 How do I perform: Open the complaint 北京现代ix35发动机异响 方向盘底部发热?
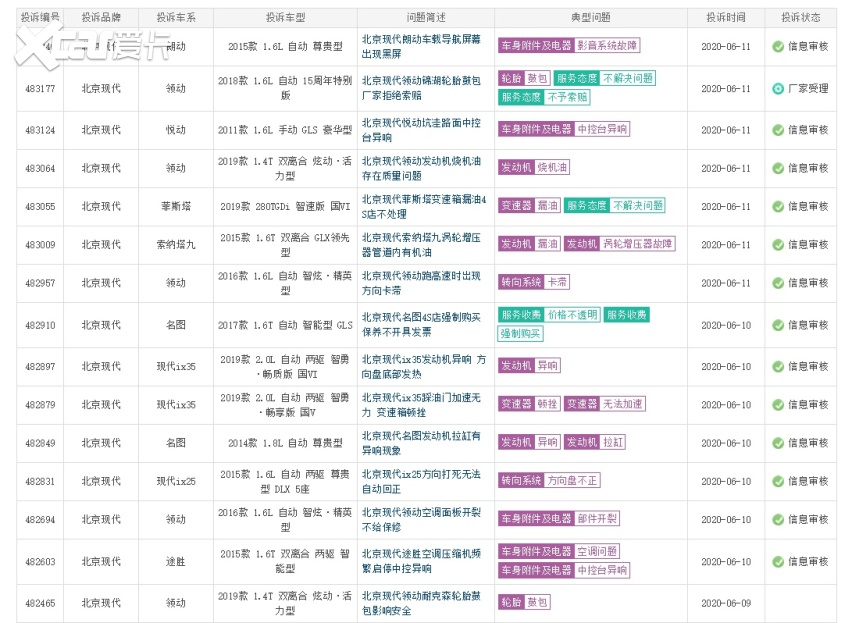[x=424, y=367]
